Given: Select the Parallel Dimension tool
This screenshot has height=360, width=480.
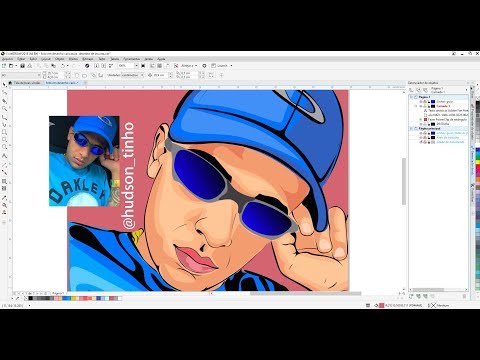Looking at the screenshot, I should pyautogui.click(x=4, y=165).
